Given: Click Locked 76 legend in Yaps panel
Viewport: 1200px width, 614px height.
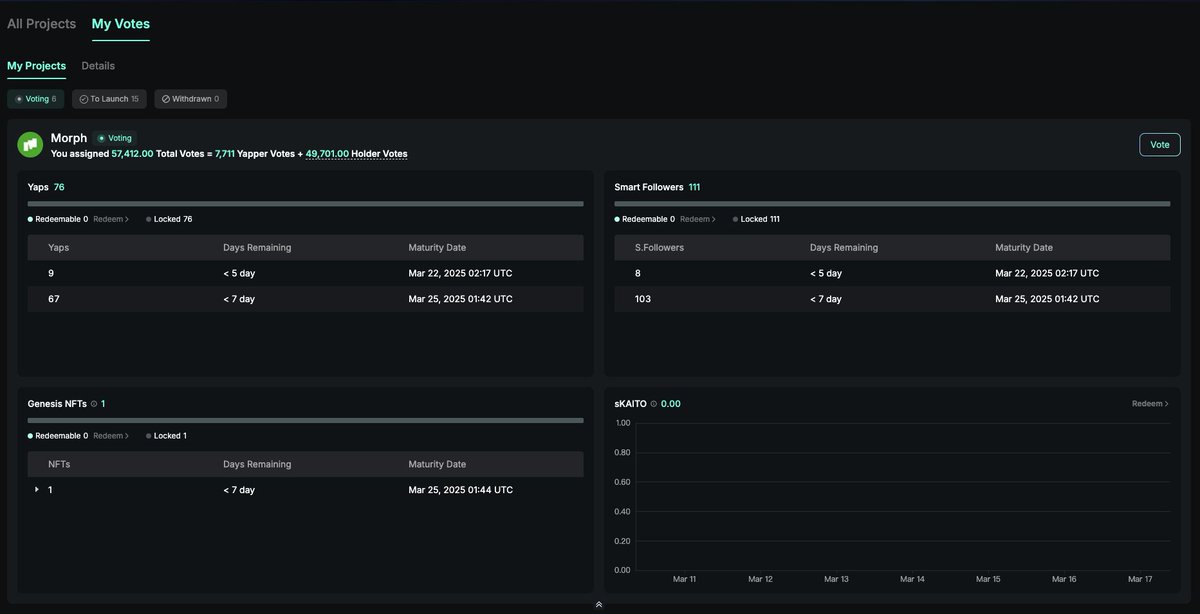Looking at the screenshot, I should click(169, 219).
